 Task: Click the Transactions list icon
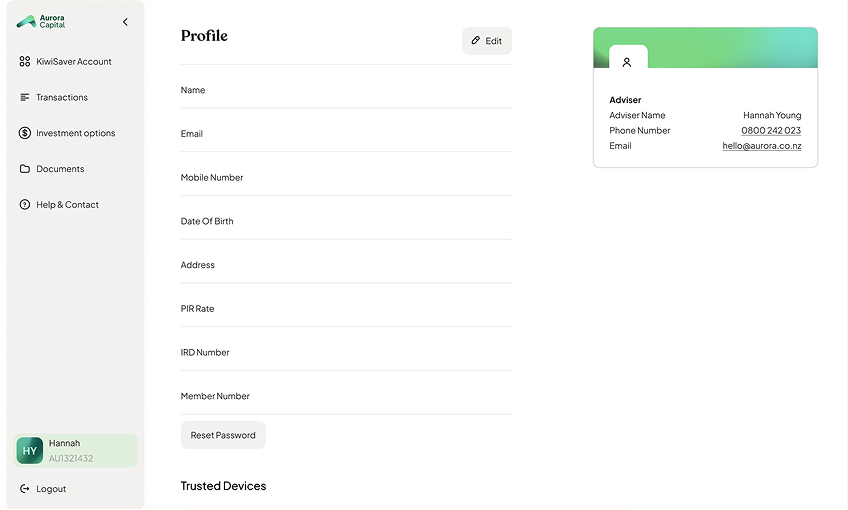[x=25, y=97]
